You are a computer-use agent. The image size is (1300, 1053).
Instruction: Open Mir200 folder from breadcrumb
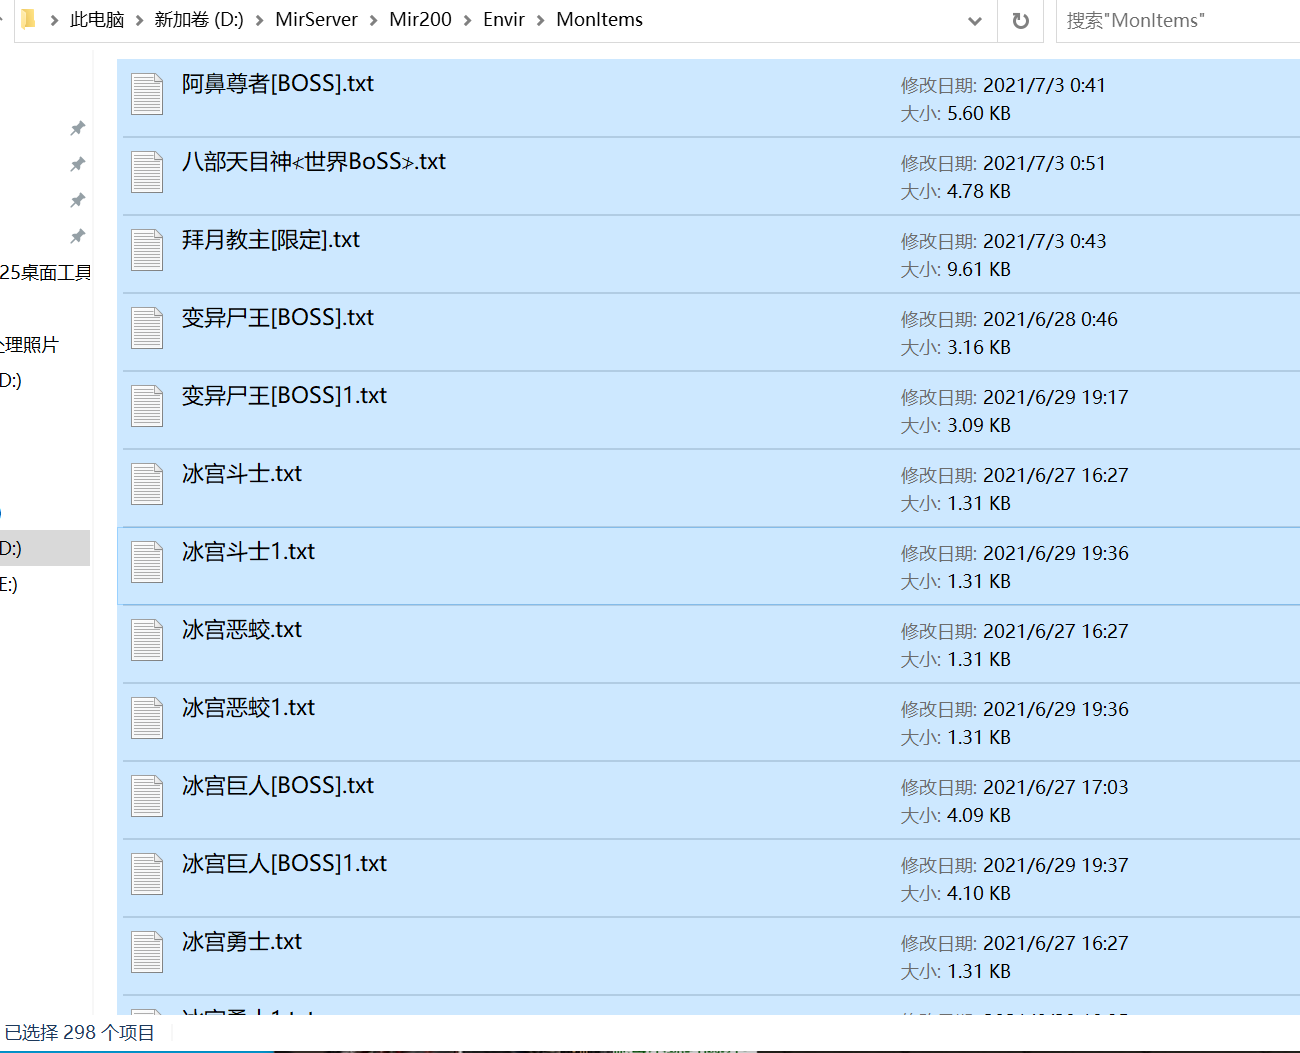pos(420,20)
